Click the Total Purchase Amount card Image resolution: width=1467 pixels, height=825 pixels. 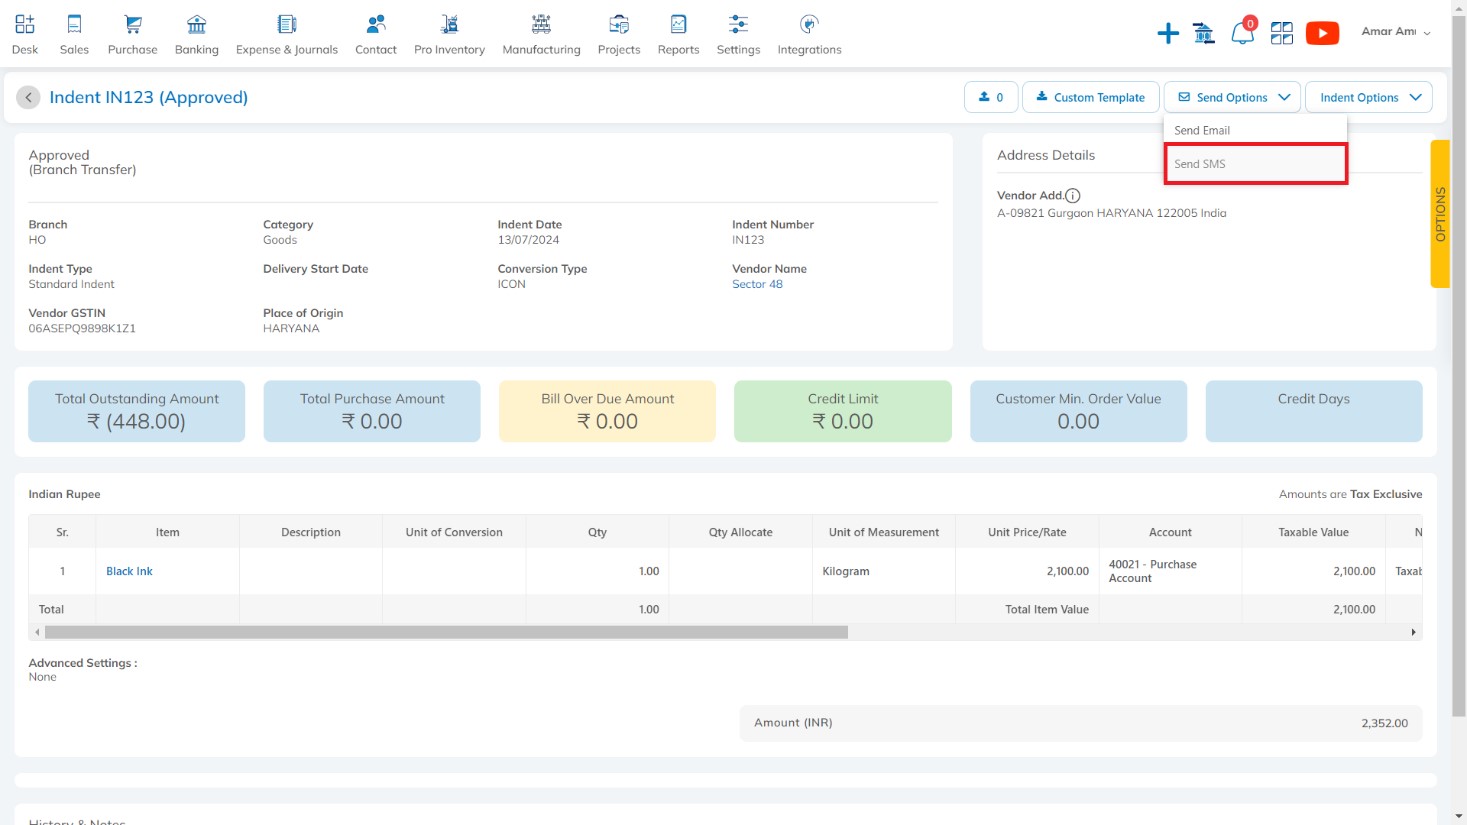click(x=372, y=411)
